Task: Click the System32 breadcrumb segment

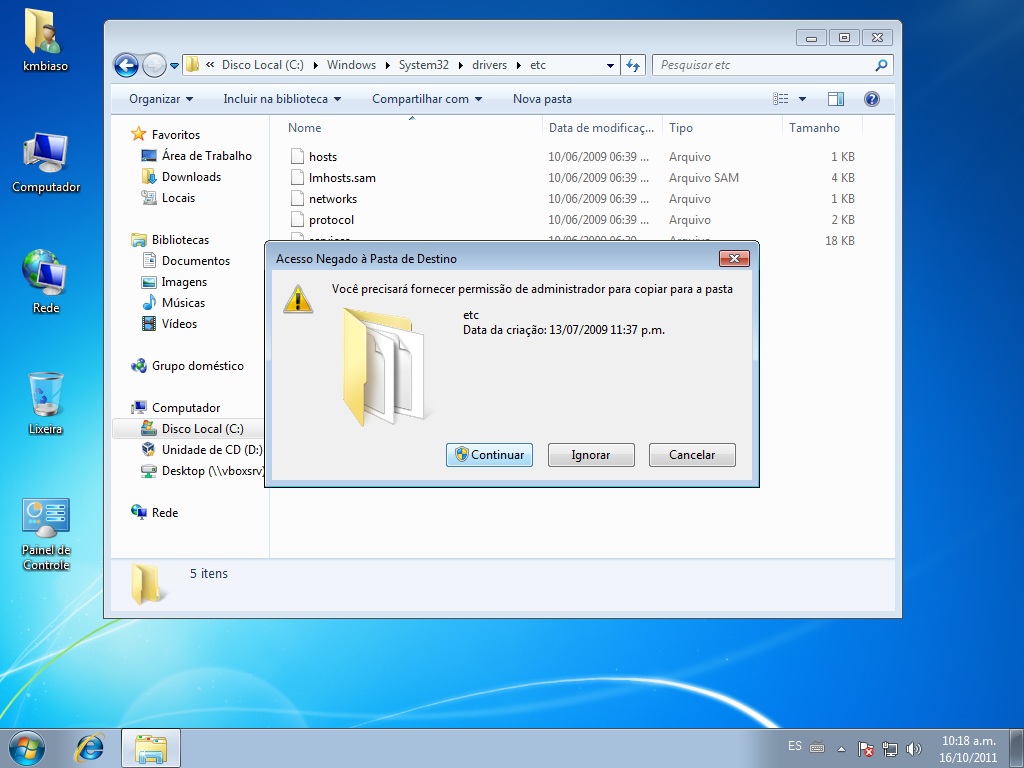Action: [x=424, y=65]
